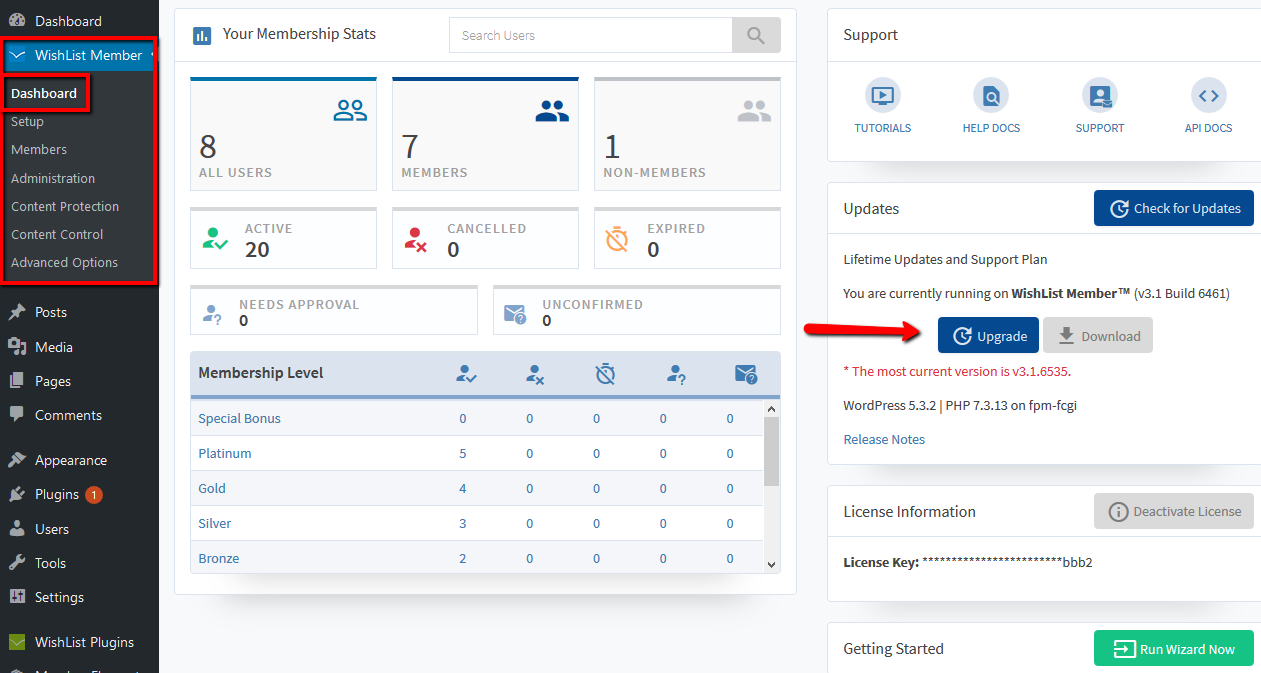Viewport: 1261px width, 673px height.
Task: Open the Help Docs icon
Action: [990, 96]
